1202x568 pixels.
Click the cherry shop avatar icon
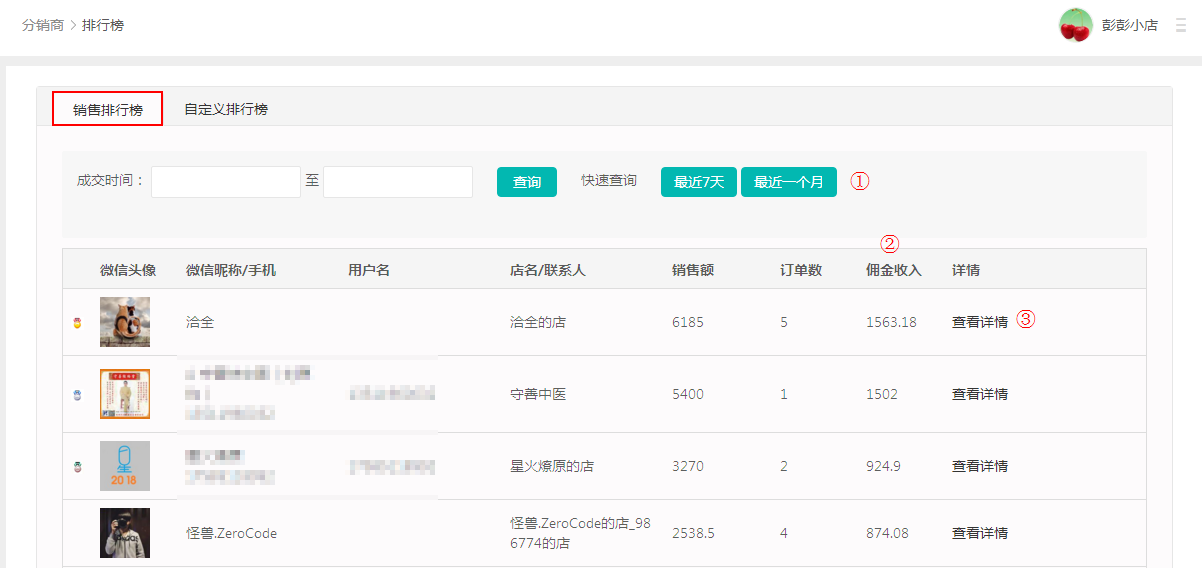[x=1075, y=25]
